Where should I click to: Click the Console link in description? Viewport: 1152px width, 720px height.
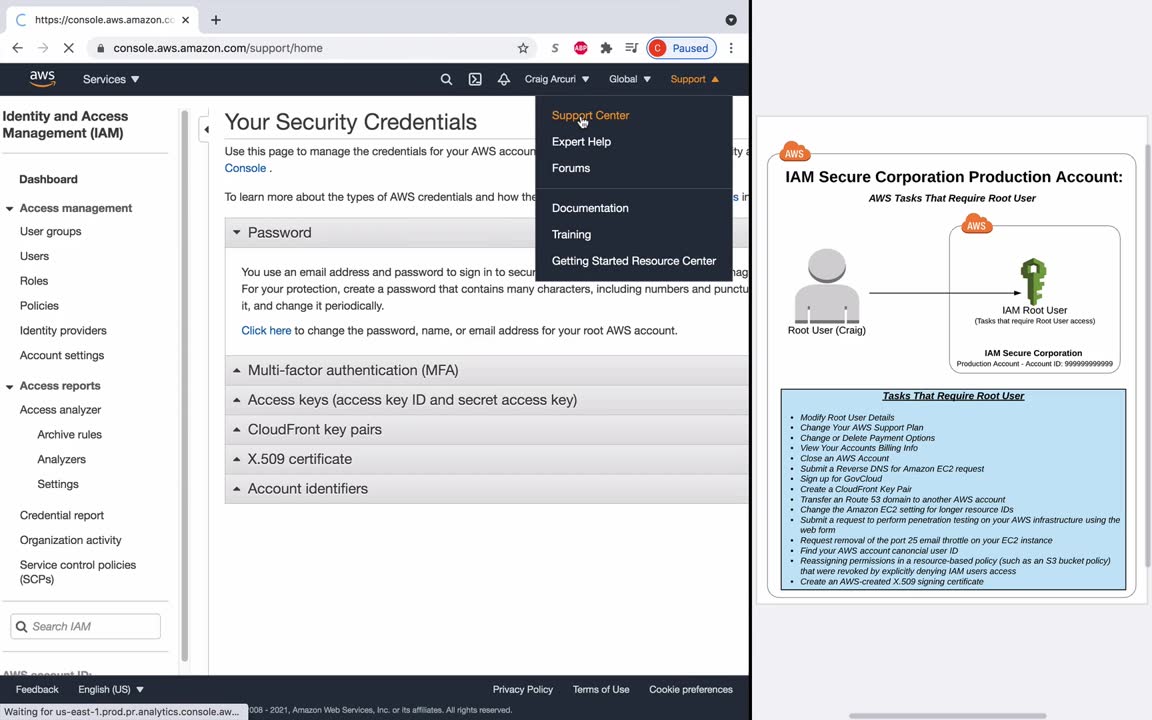tap(245, 168)
